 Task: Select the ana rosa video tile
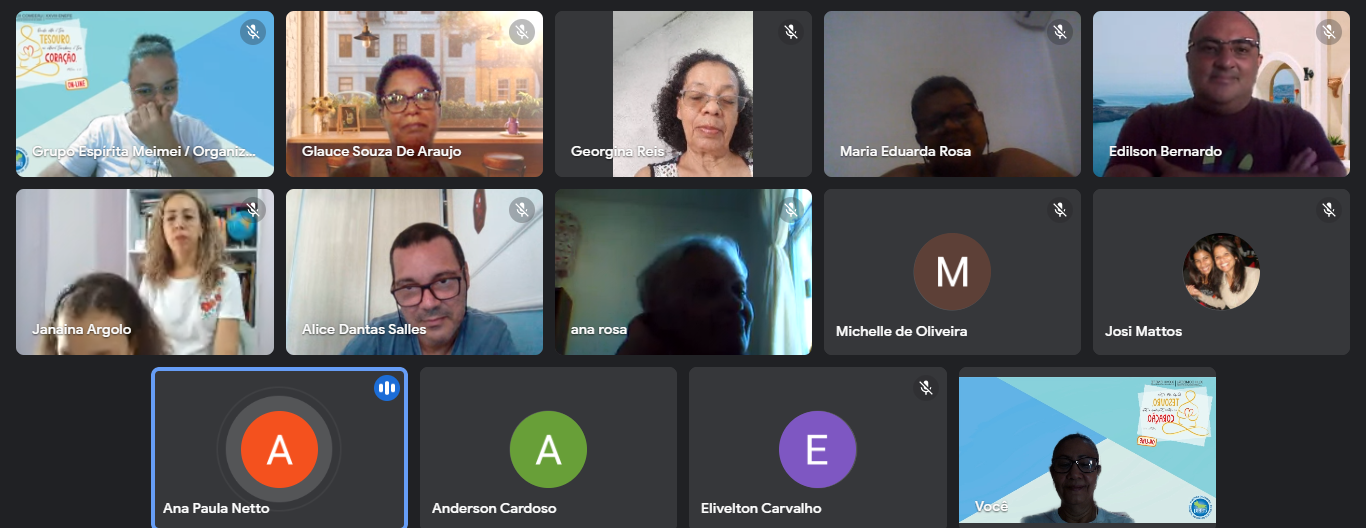683,272
